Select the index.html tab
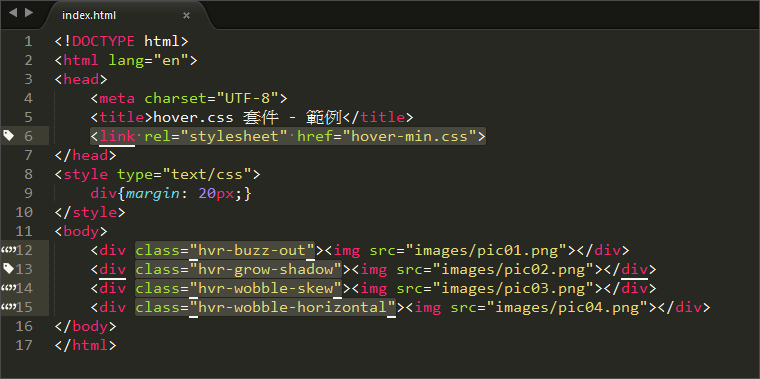Viewport: 760px width, 379px height. 89,16
